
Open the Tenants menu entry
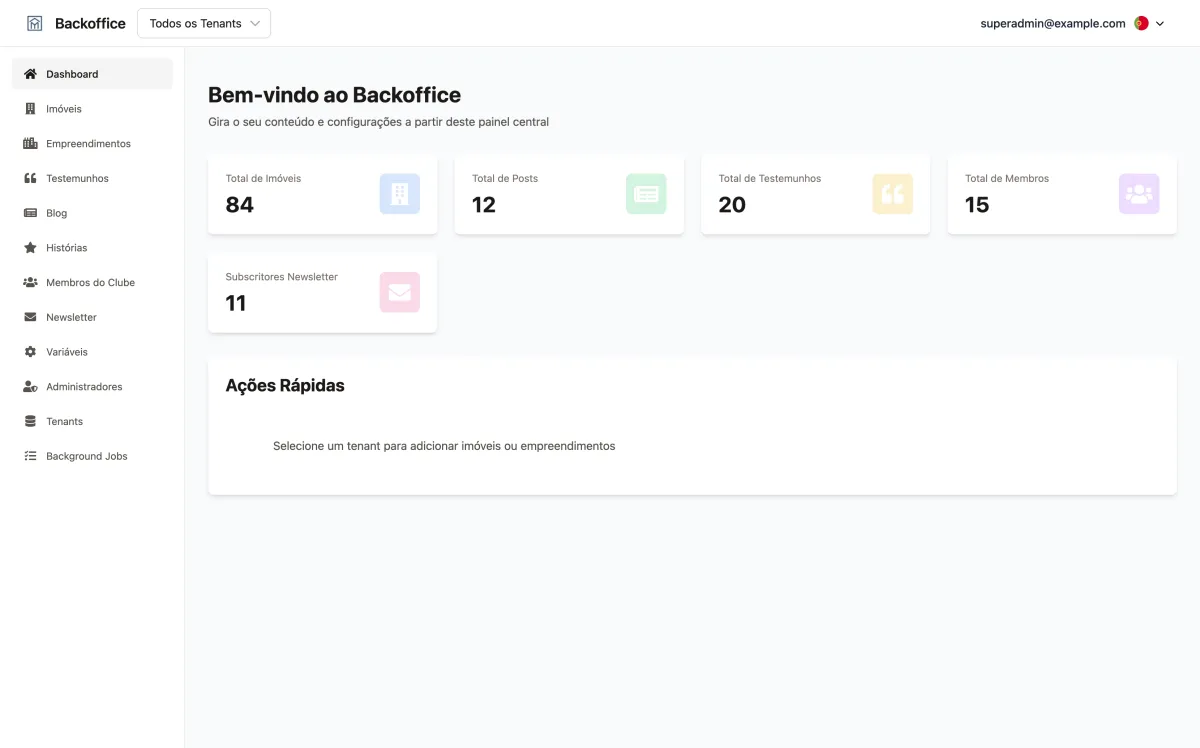click(x=63, y=421)
